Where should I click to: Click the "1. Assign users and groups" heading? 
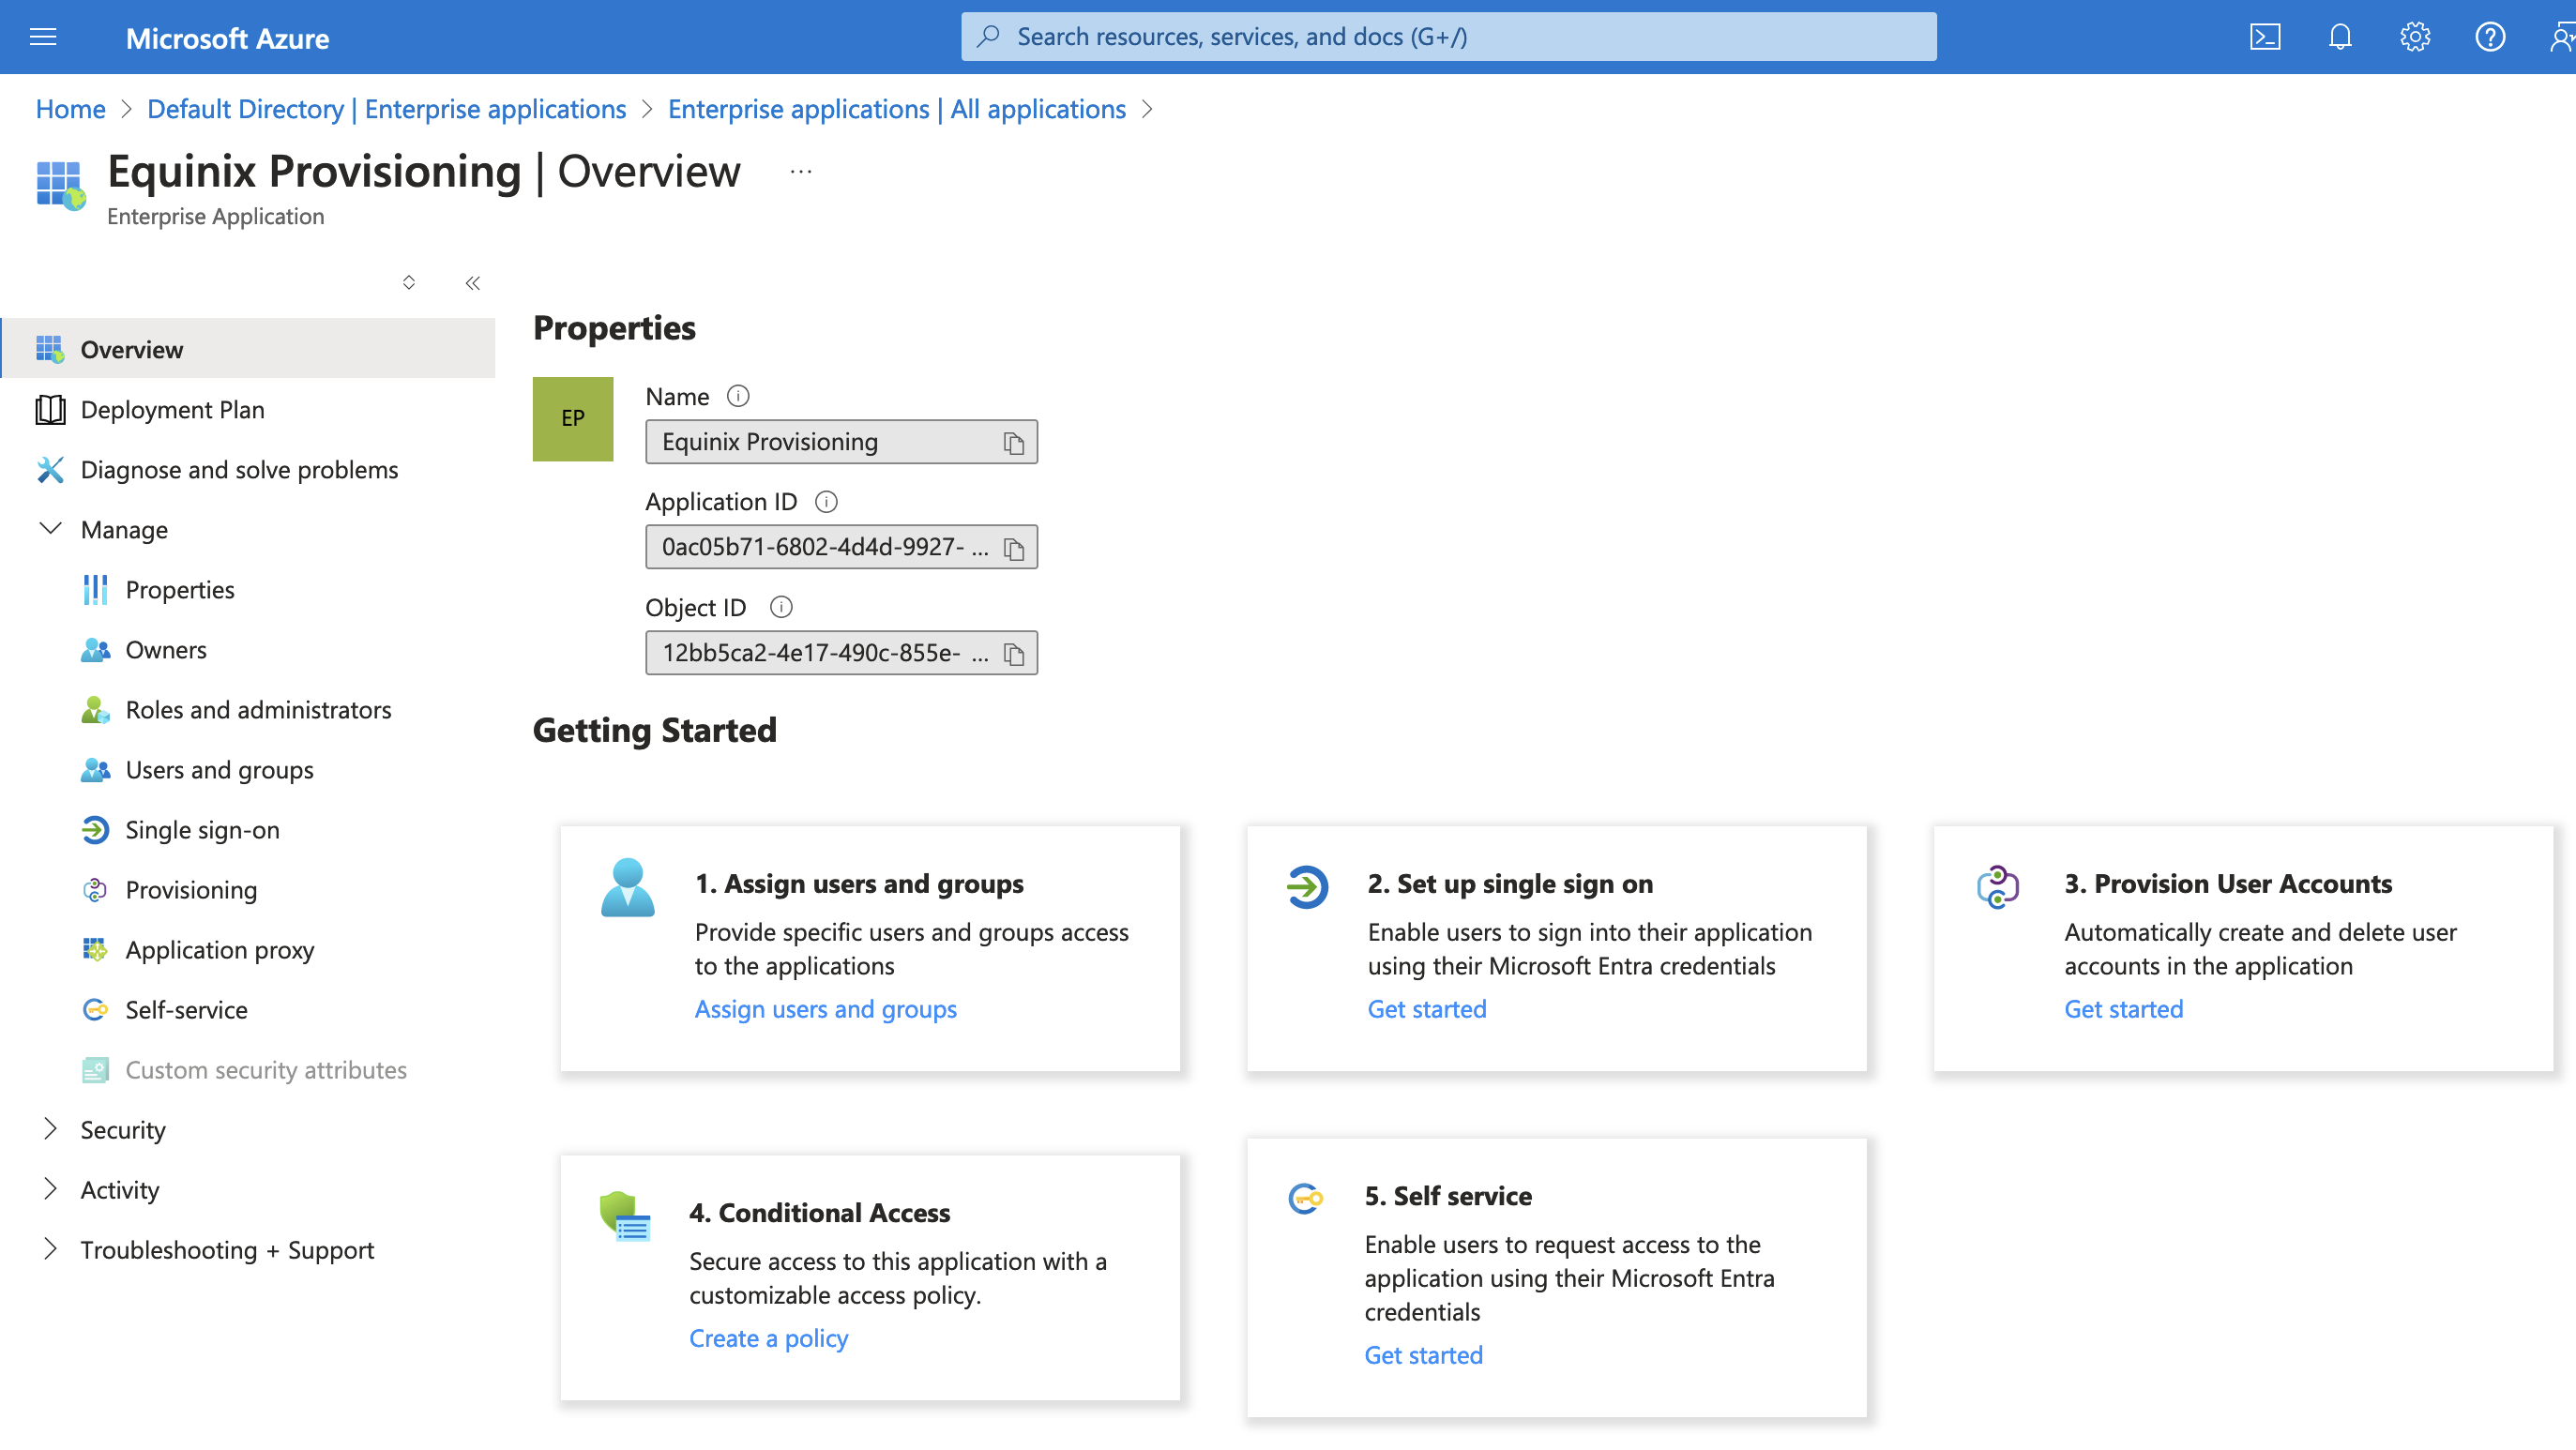[859, 884]
